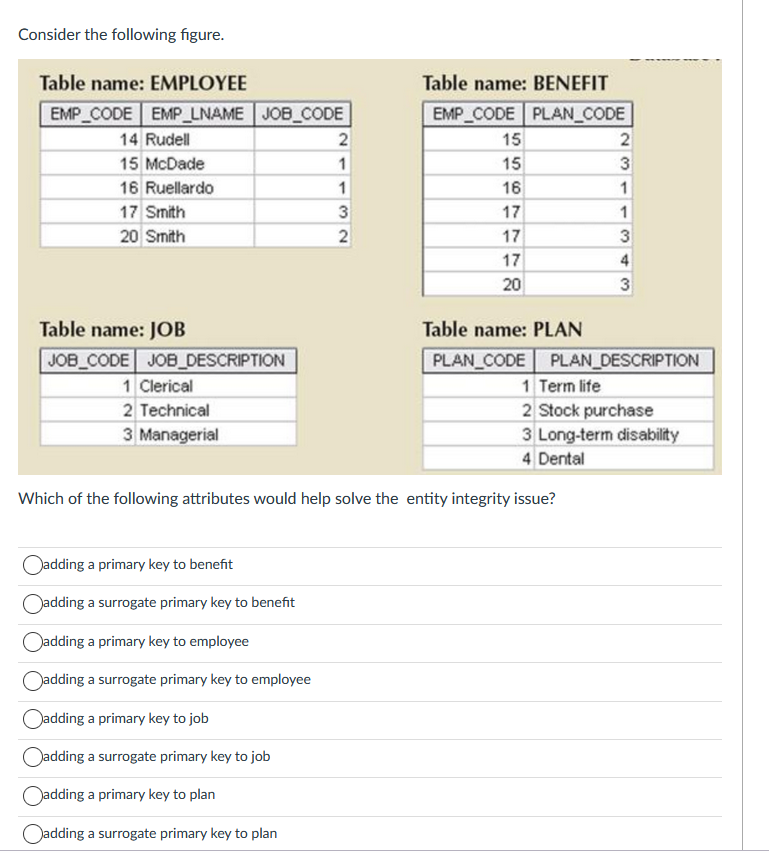This screenshot has height=853, width=769.
Task: Select 'adding a surrogate primary key to job'
Action: (31, 756)
